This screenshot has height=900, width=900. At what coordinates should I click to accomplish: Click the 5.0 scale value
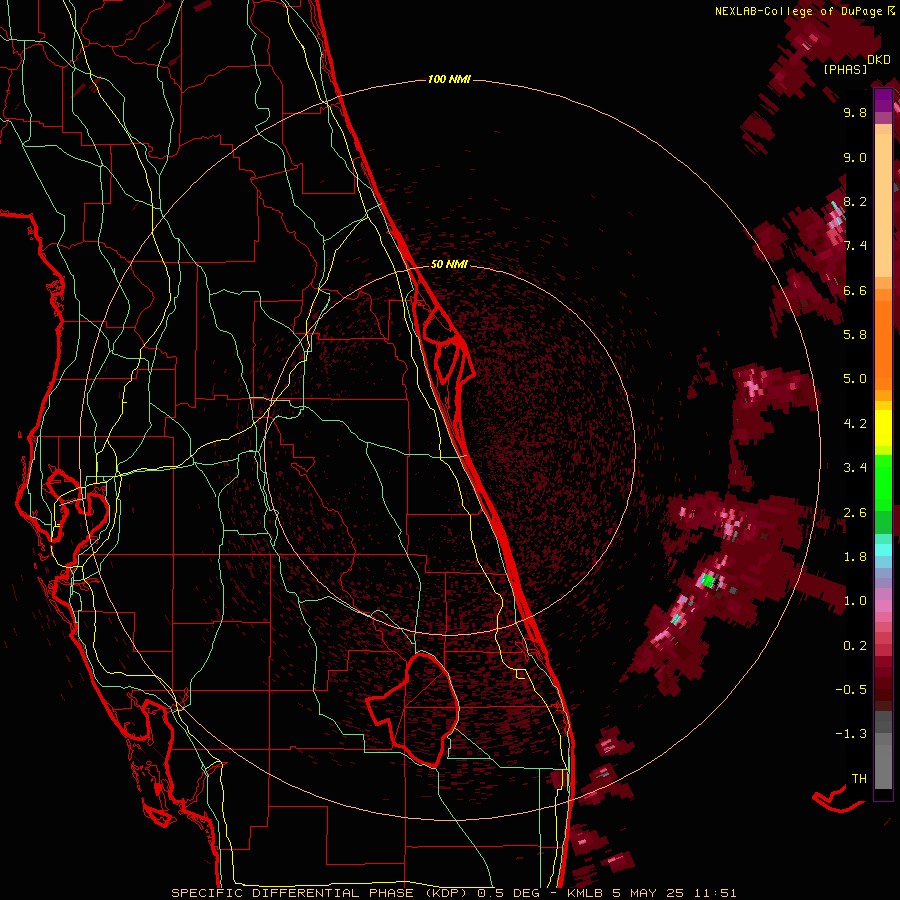855,379
